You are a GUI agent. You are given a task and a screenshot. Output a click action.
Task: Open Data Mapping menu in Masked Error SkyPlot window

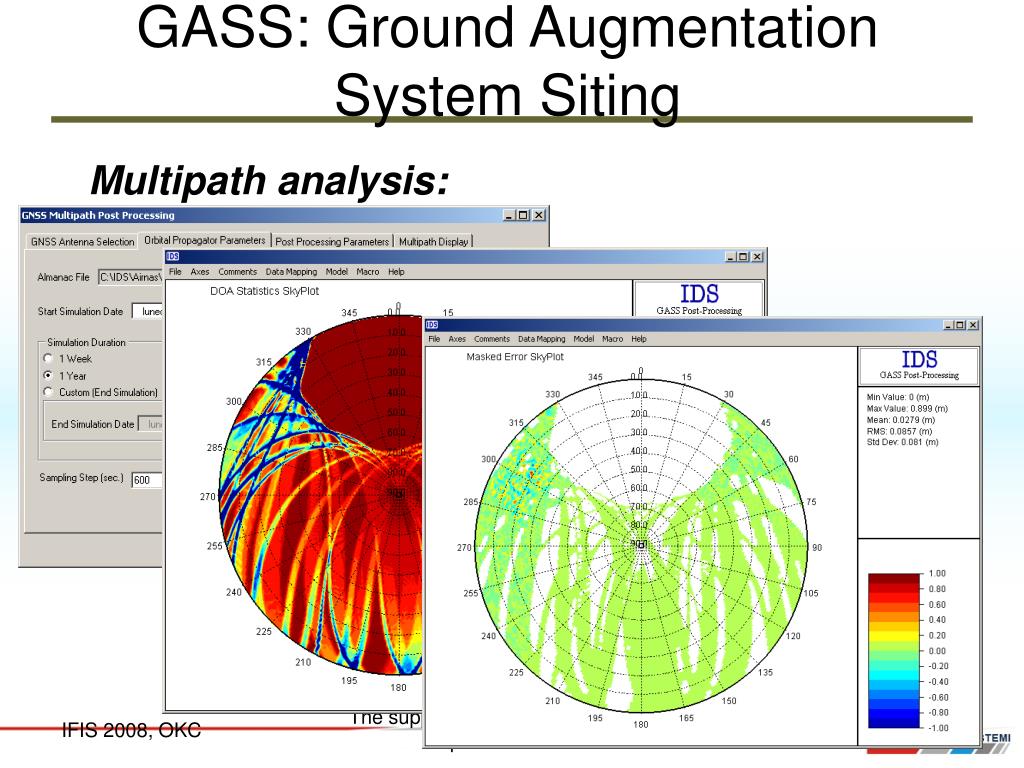coord(541,339)
